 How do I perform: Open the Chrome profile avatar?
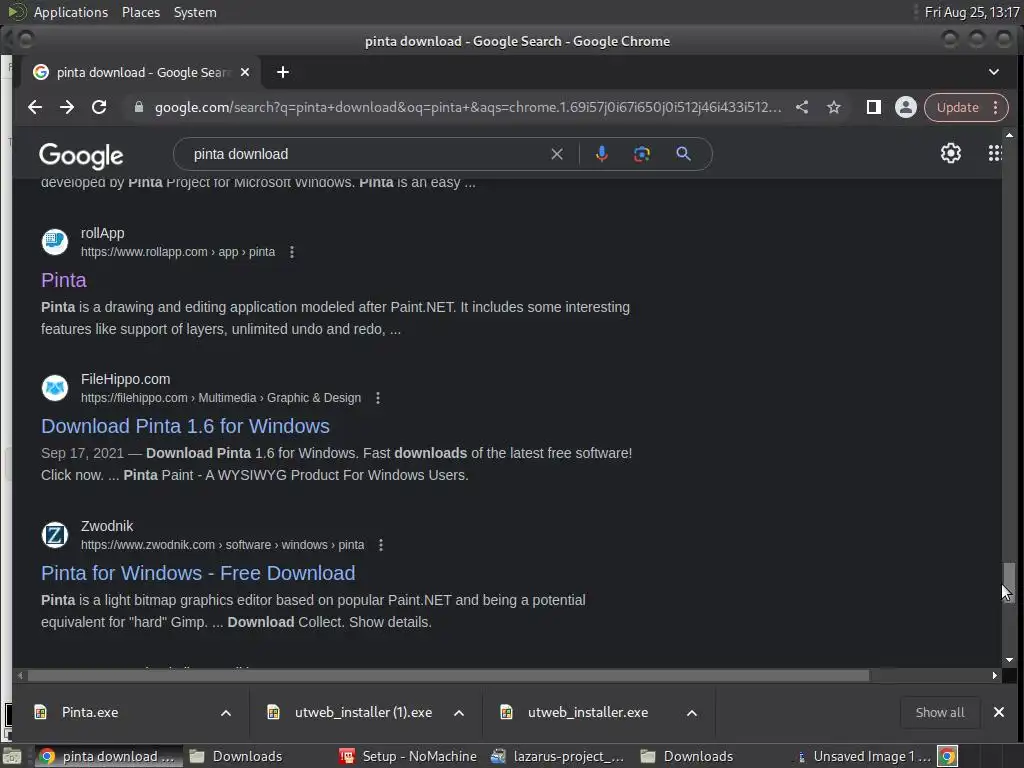click(905, 107)
